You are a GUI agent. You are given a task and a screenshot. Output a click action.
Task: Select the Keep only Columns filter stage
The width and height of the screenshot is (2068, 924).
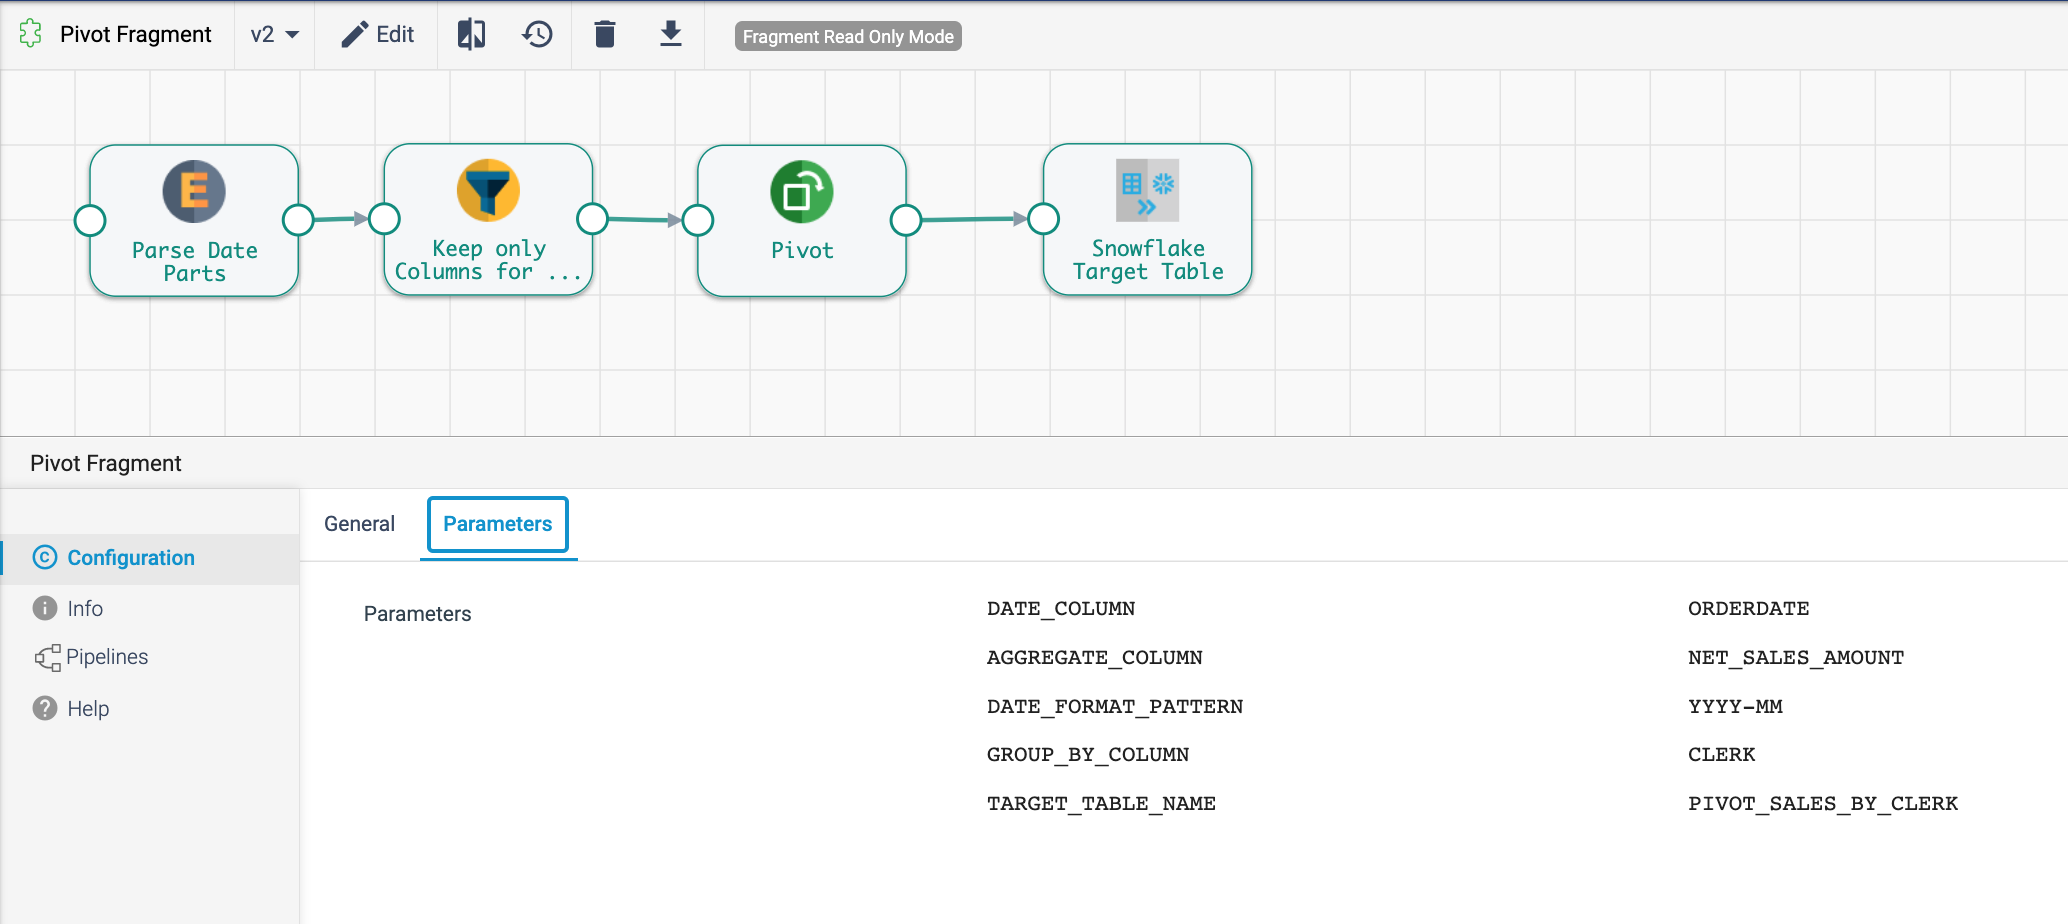tap(488, 220)
